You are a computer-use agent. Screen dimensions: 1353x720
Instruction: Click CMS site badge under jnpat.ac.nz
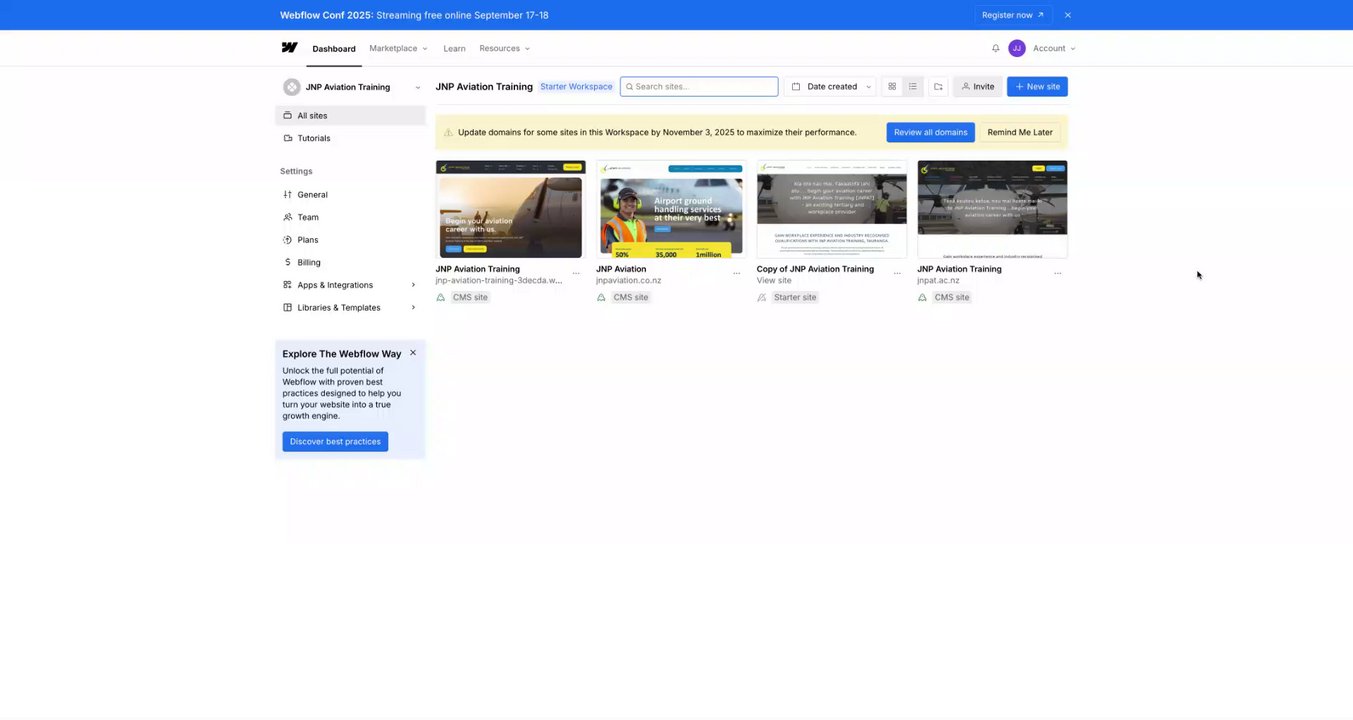click(952, 297)
